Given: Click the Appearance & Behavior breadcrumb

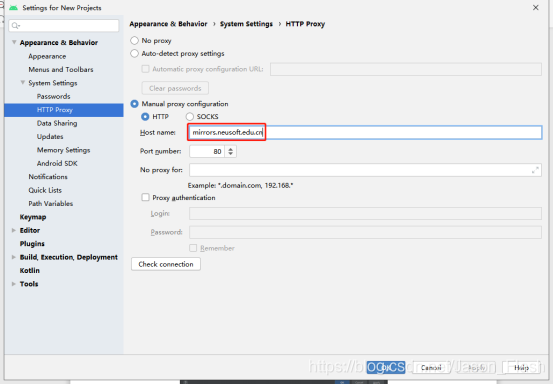Looking at the screenshot, I should pos(168,24).
